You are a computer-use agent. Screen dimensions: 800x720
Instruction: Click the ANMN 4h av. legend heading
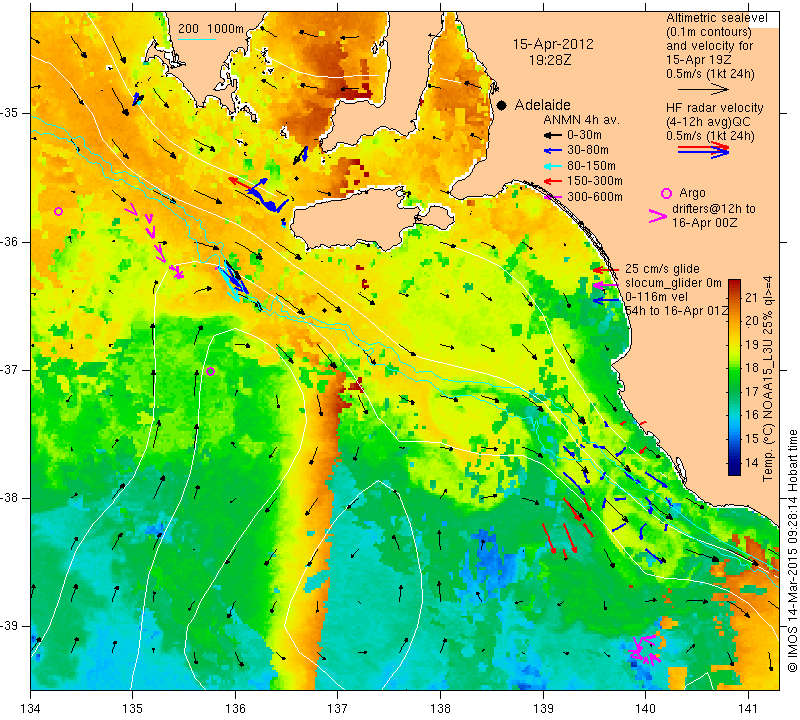[x=581, y=120]
